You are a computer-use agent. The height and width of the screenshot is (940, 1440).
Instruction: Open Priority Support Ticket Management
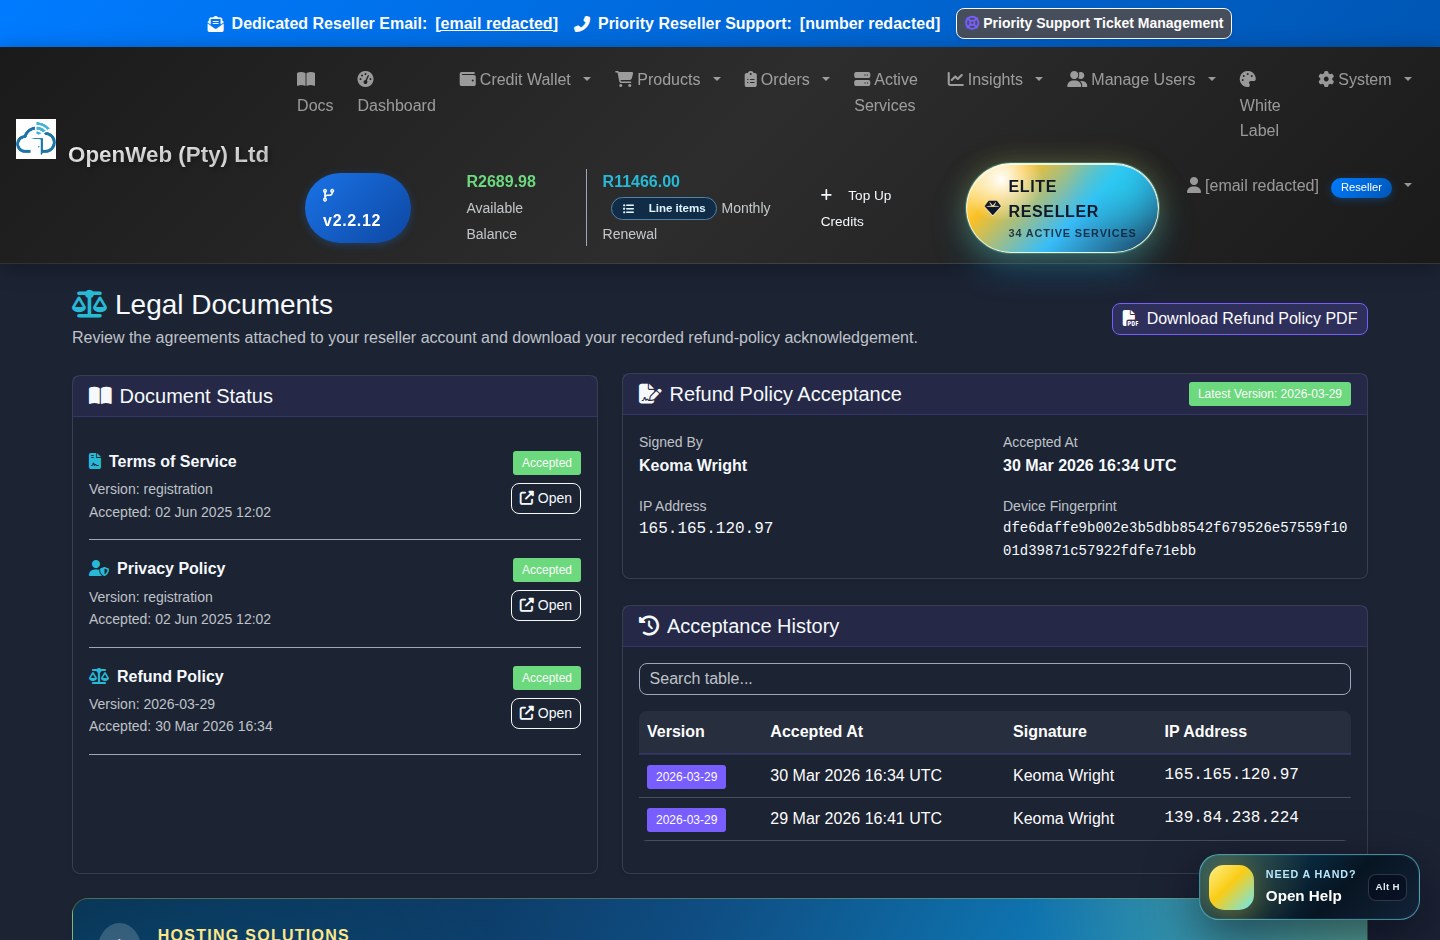pyautogui.click(x=1094, y=23)
